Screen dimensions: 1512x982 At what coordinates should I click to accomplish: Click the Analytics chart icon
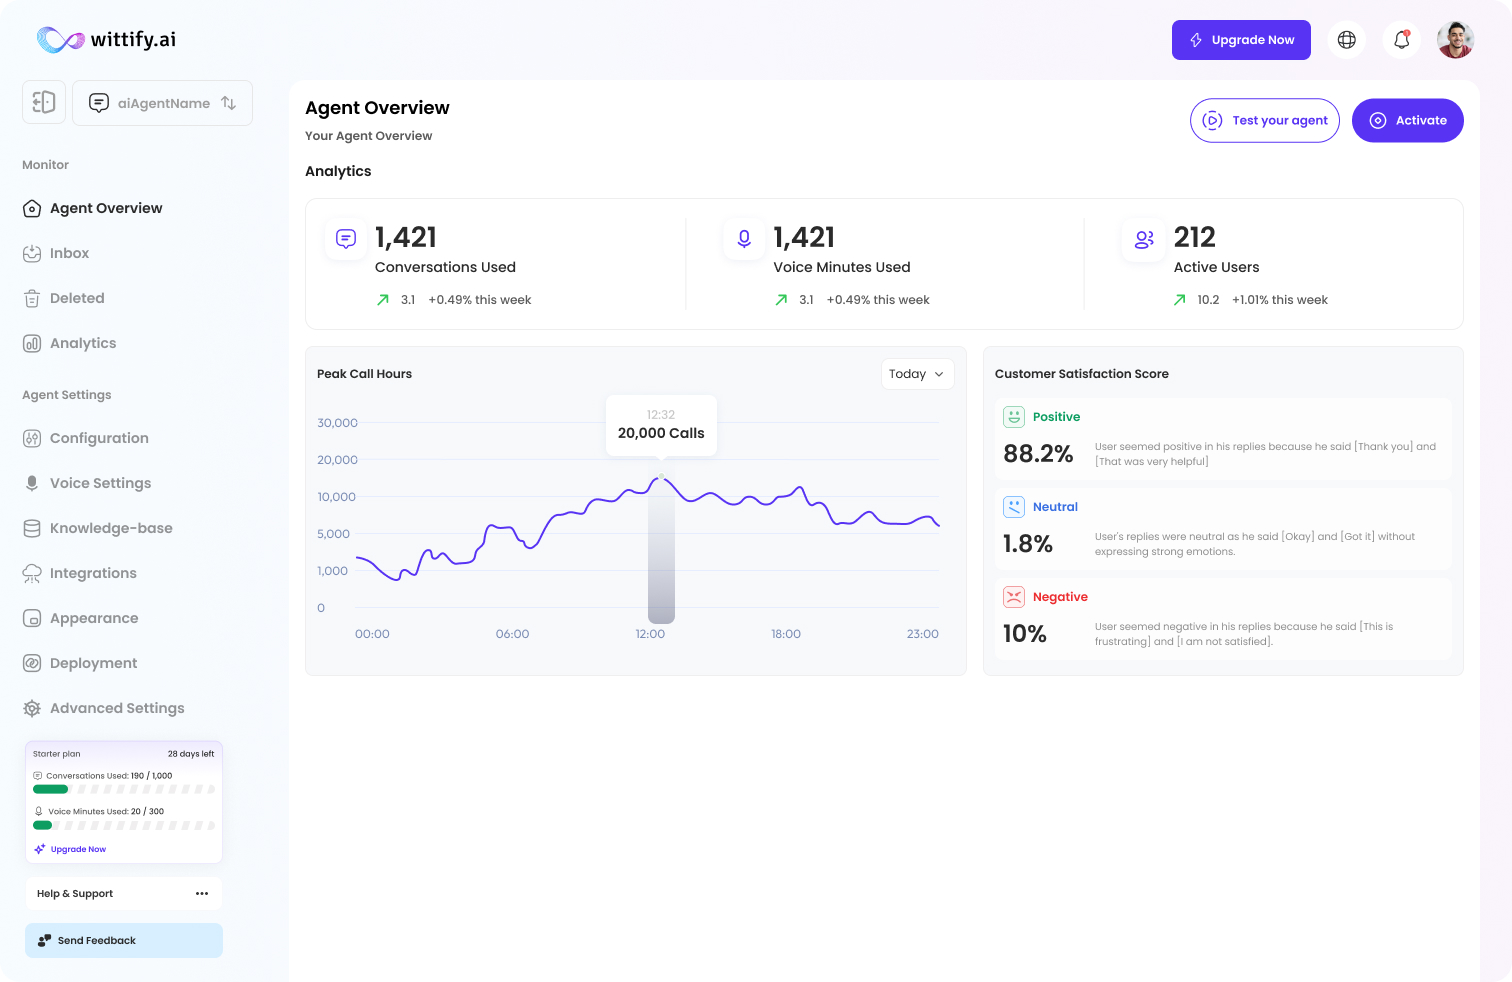coord(32,343)
